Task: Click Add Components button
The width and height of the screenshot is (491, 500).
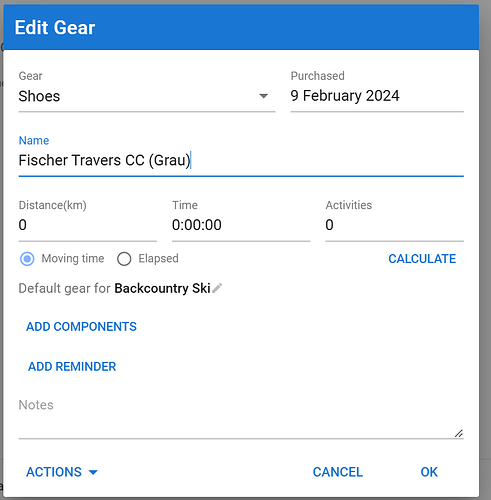Action: click(x=81, y=327)
